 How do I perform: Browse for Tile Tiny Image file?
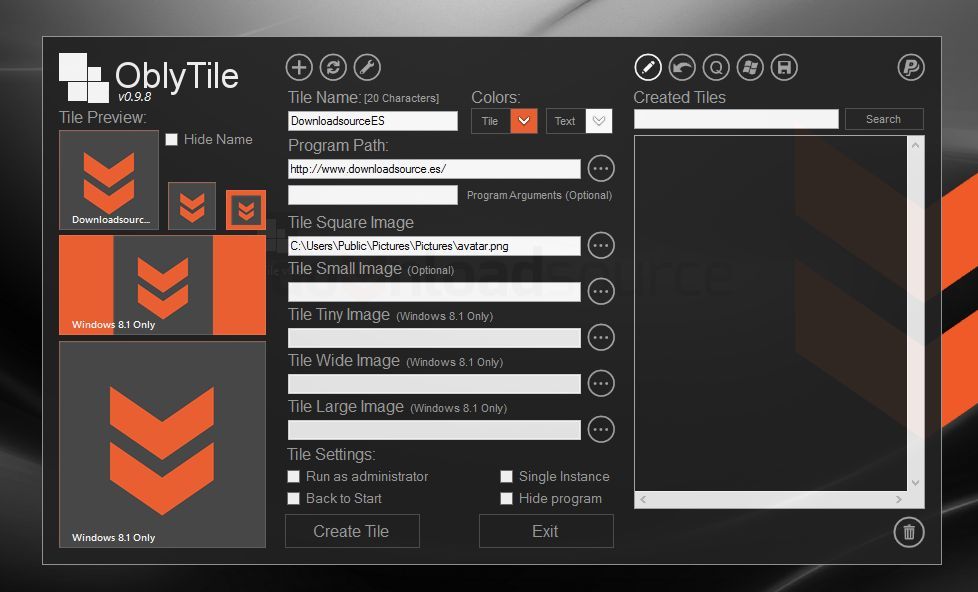tap(601, 337)
